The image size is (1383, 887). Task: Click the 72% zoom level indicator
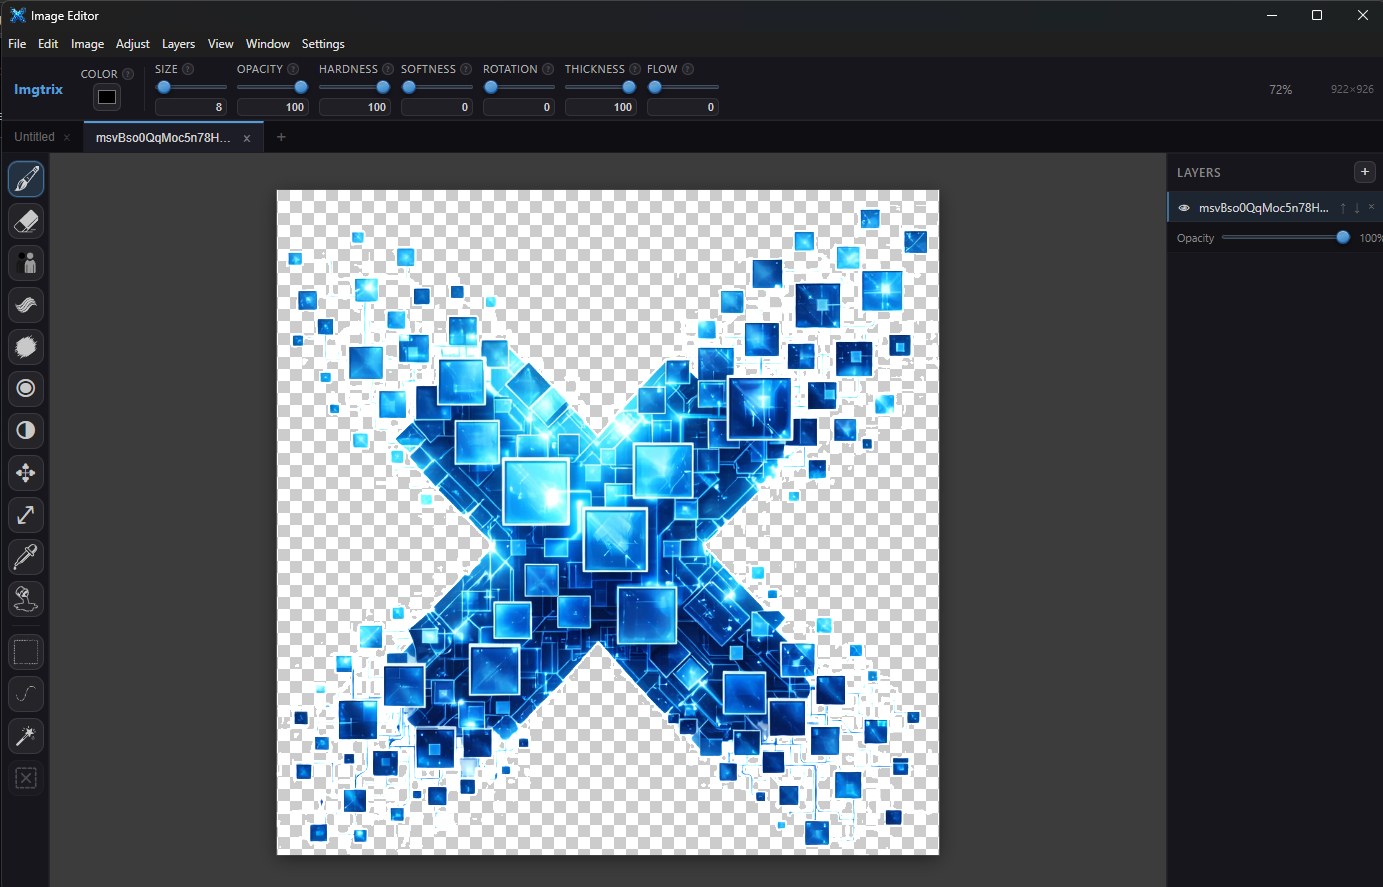[1280, 89]
